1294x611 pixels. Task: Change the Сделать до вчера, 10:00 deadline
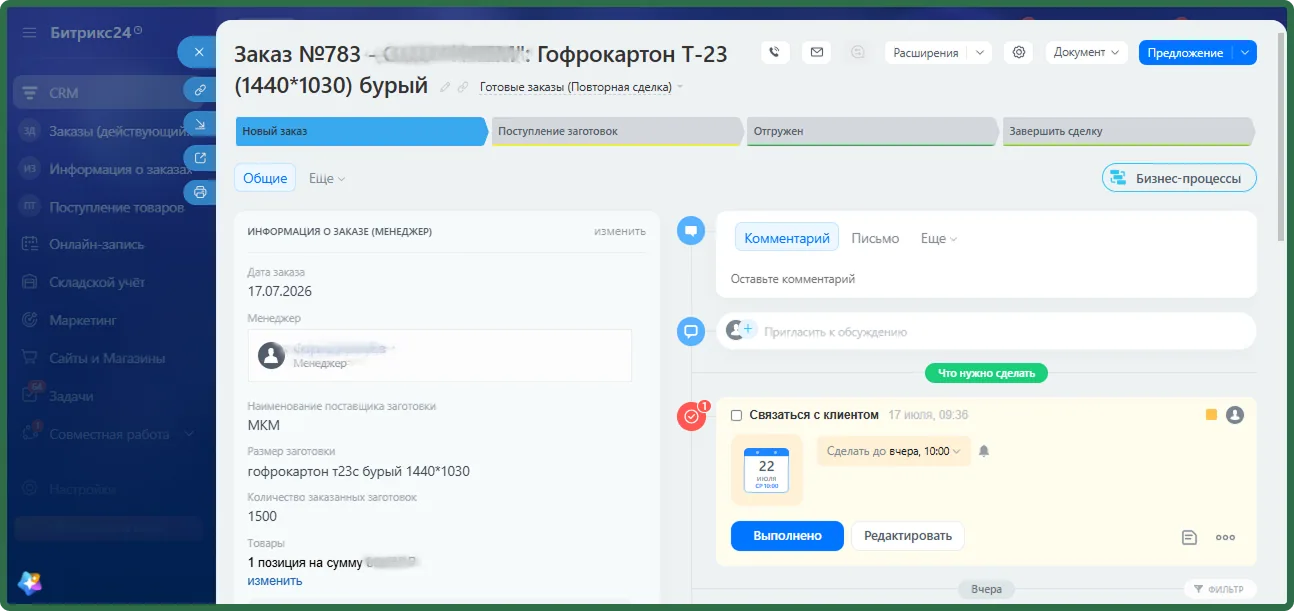coord(894,451)
